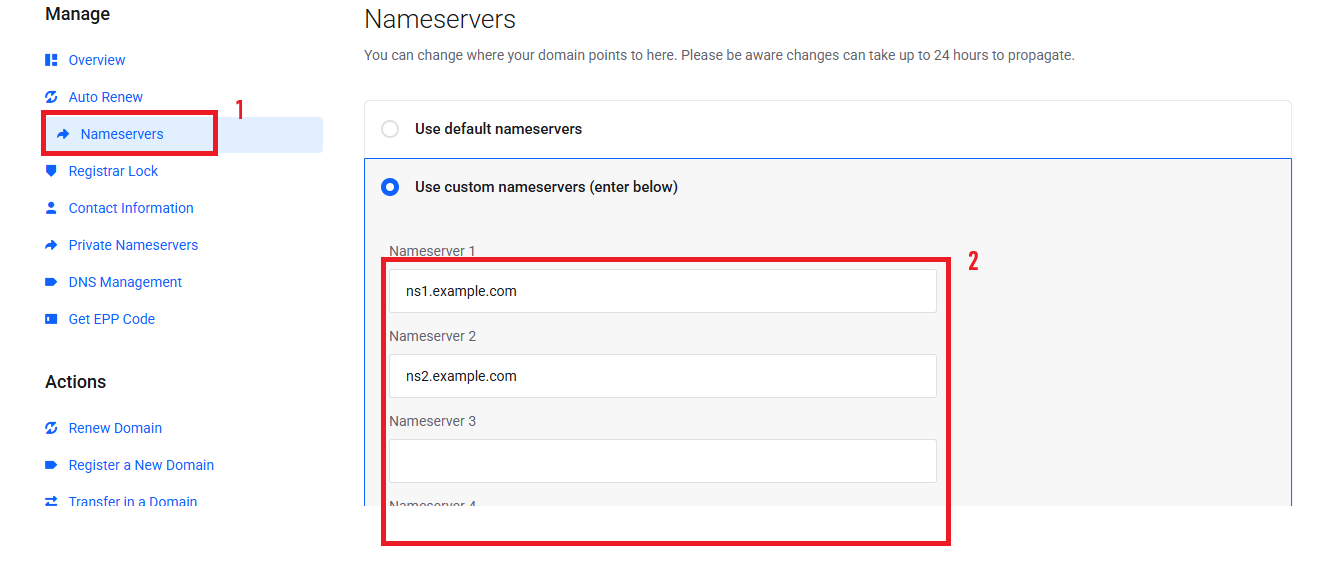Image resolution: width=1331 pixels, height=571 pixels.
Task: Click the Nameservers page heading
Action: 440,19
